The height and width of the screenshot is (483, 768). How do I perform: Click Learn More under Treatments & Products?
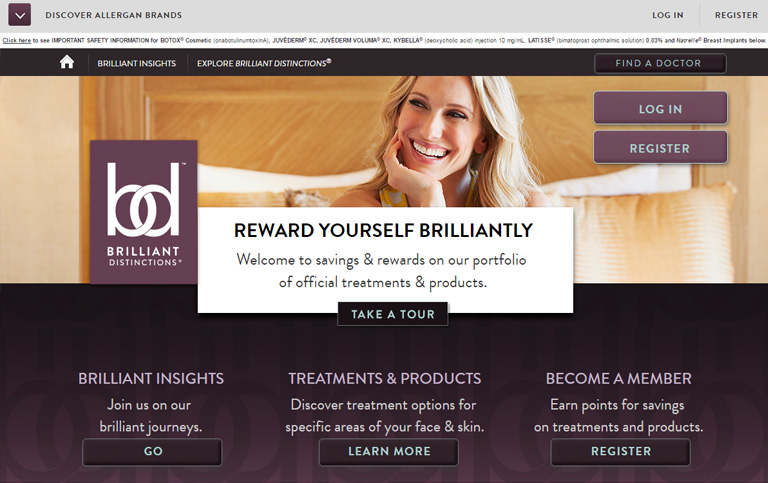389,452
